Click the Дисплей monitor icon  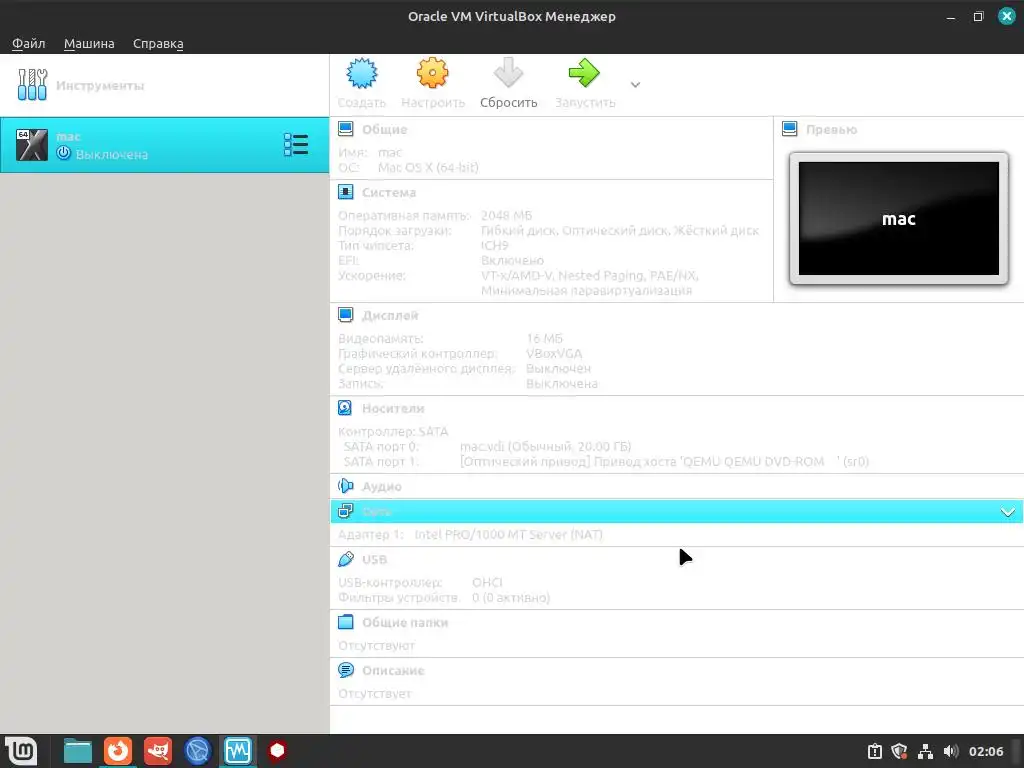pyautogui.click(x=345, y=315)
